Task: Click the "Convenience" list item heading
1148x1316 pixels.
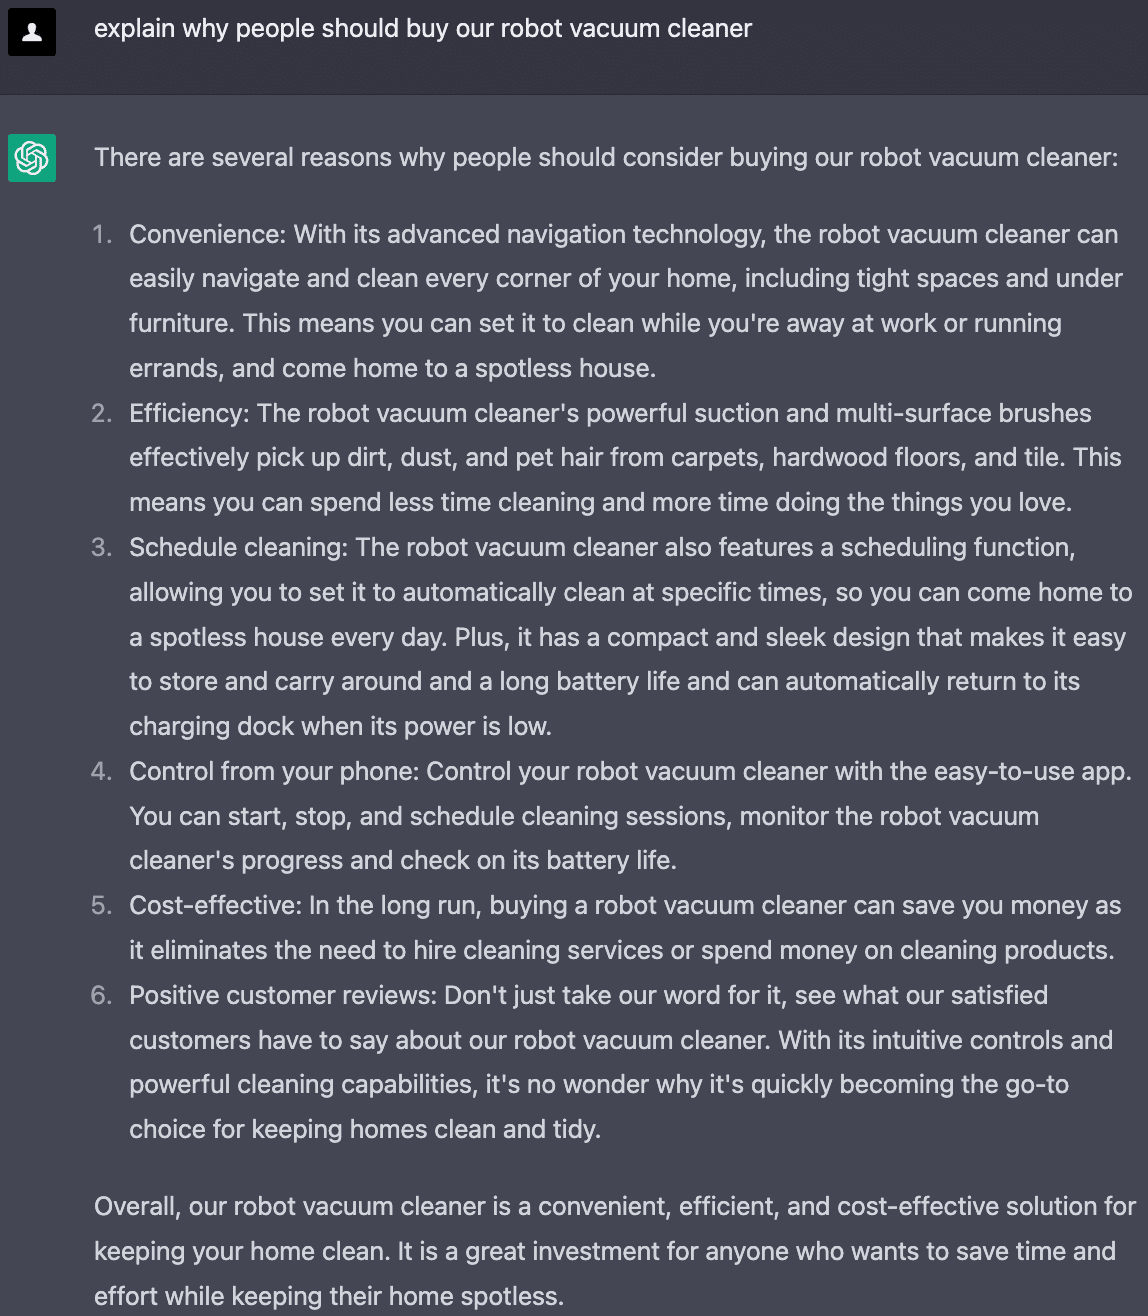Action: click(x=207, y=235)
